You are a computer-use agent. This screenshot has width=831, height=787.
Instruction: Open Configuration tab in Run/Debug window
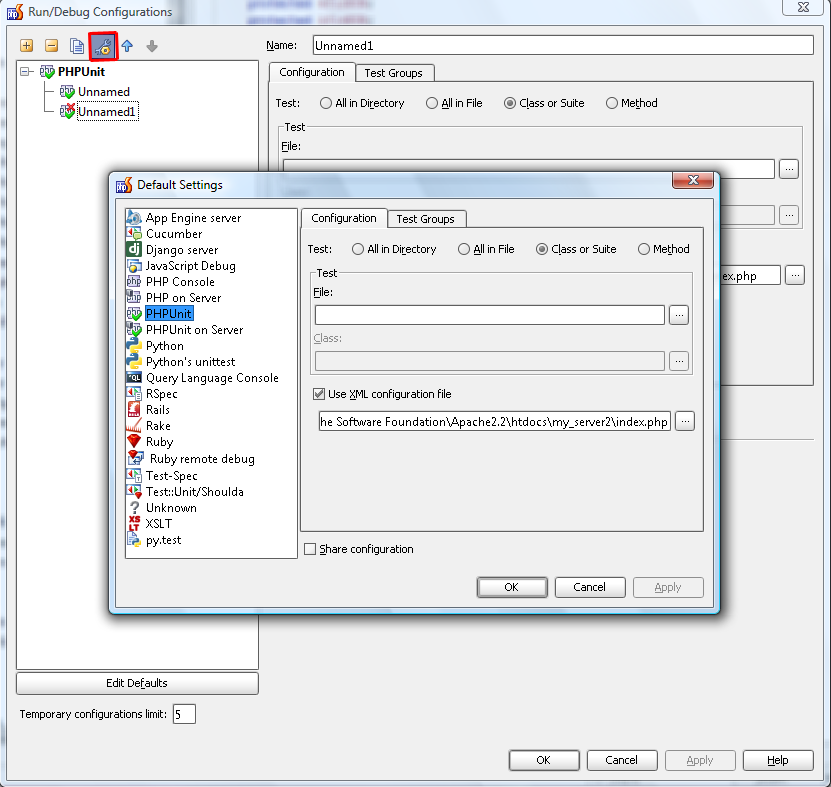[x=312, y=72]
